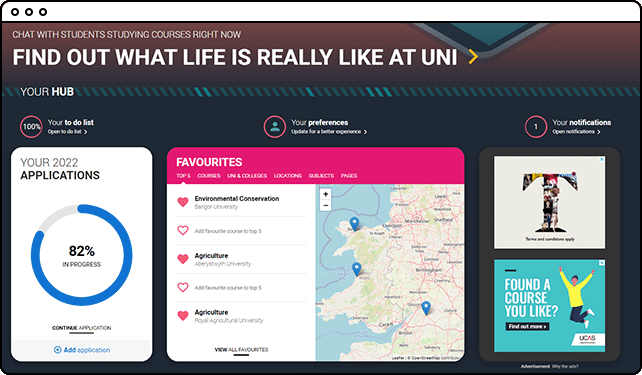
Task: Click Your notifications heading
Action: pos(581,122)
